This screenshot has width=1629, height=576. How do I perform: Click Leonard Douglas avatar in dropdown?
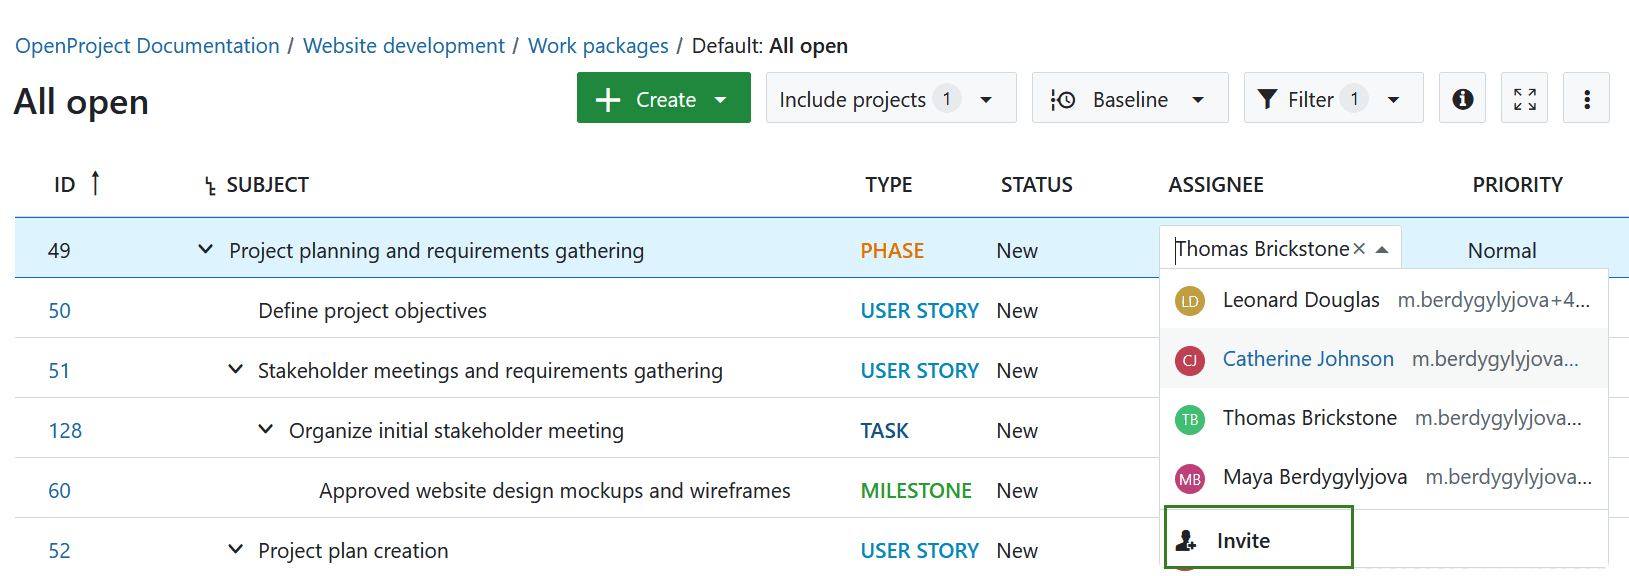1189,301
